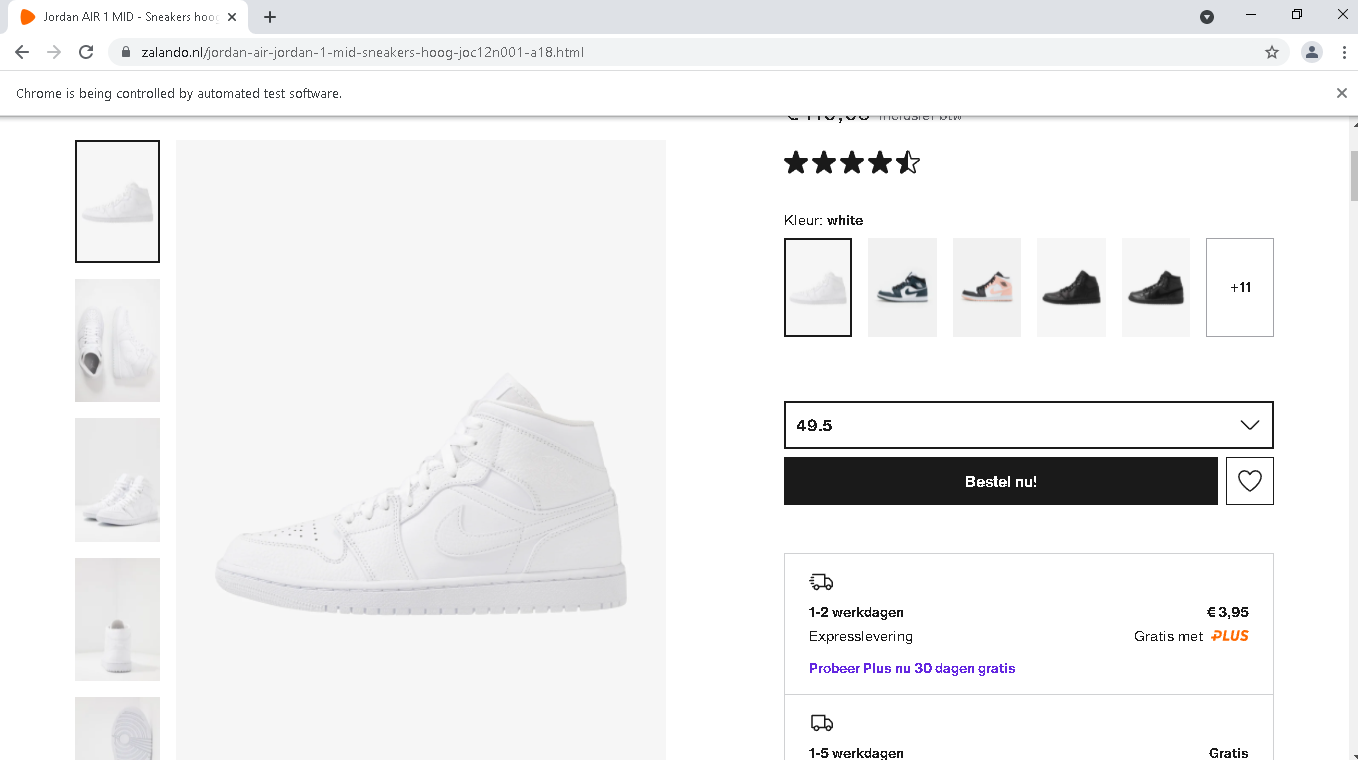1358x760 pixels.
Task: Open the size dropdown showing 49.5
Action: pyautogui.click(x=1028, y=425)
